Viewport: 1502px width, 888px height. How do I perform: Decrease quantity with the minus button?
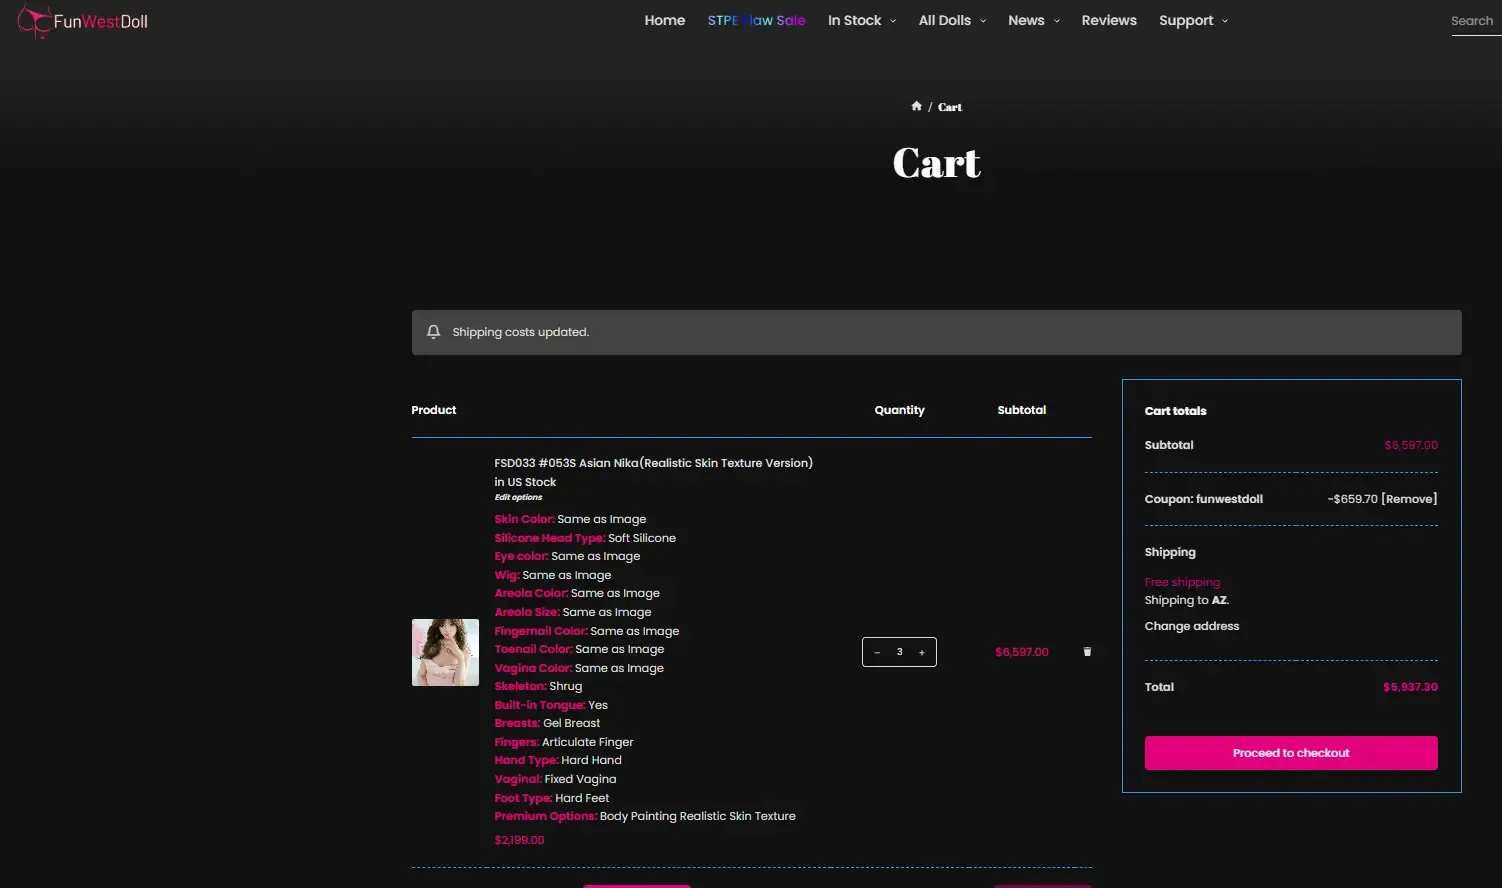[x=877, y=652]
